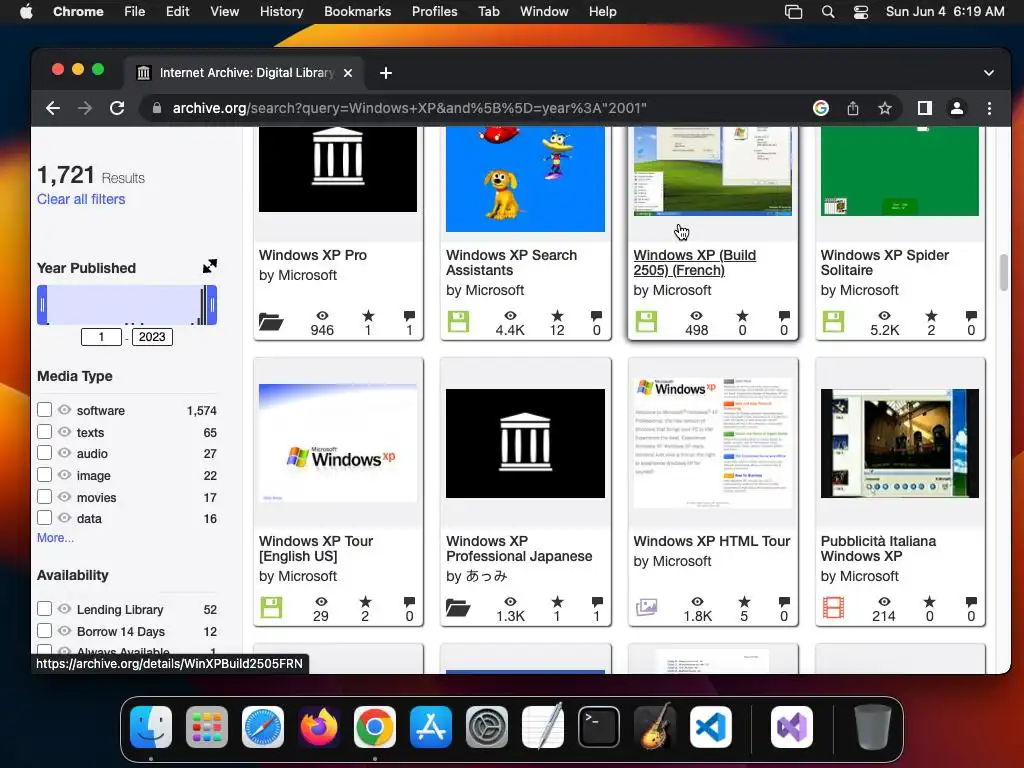1024x768 pixels.
Task: Check the texts media type filter
Action: (44, 432)
